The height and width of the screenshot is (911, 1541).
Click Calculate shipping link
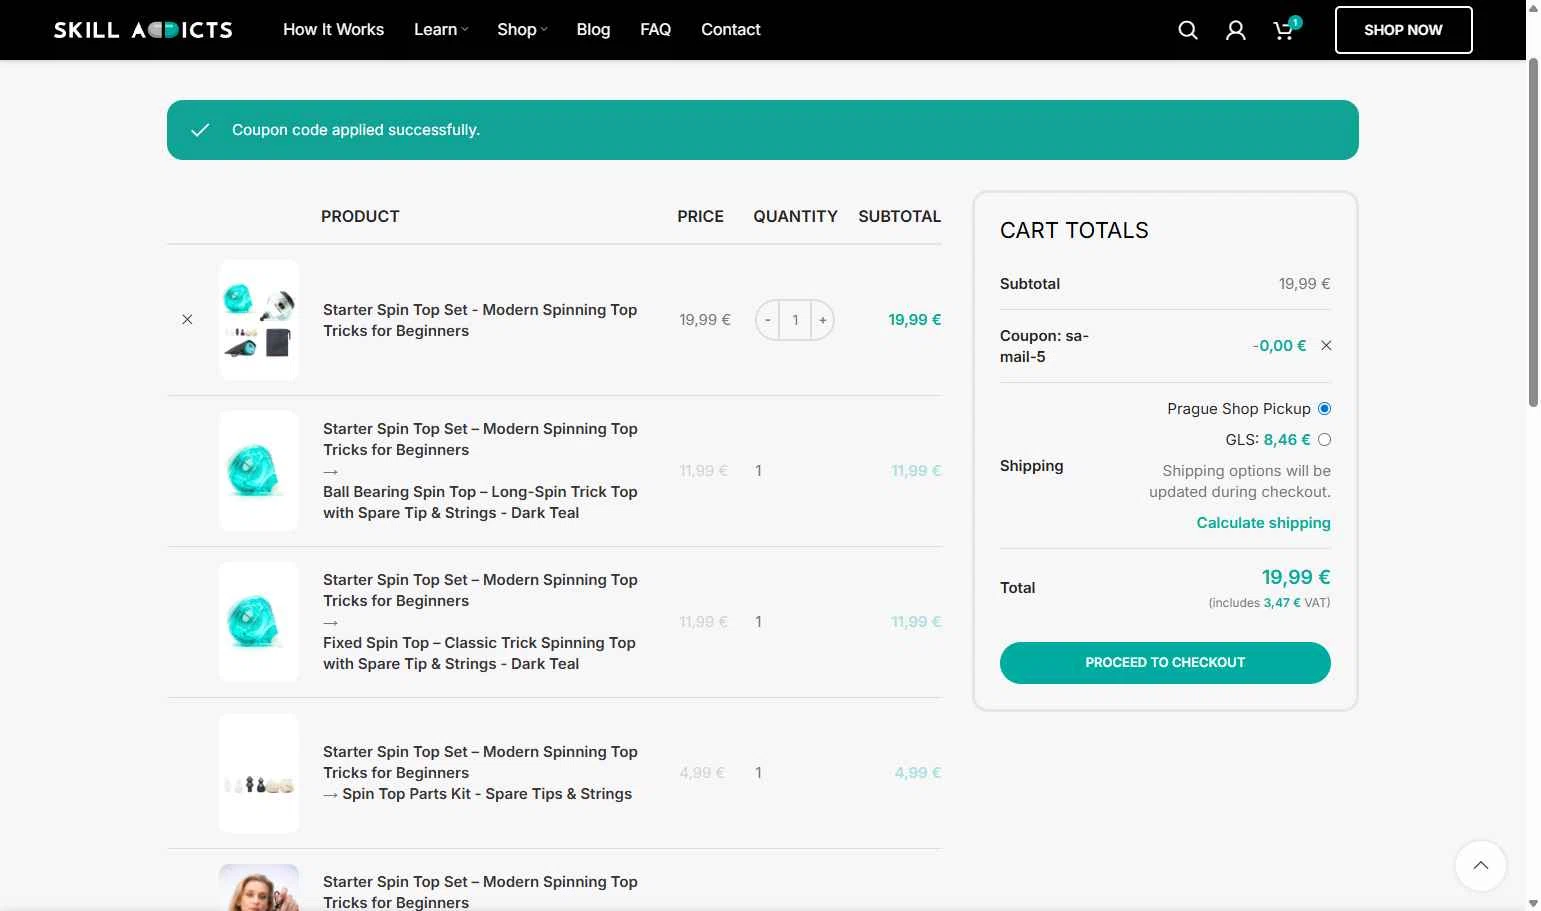point(1263,523)
